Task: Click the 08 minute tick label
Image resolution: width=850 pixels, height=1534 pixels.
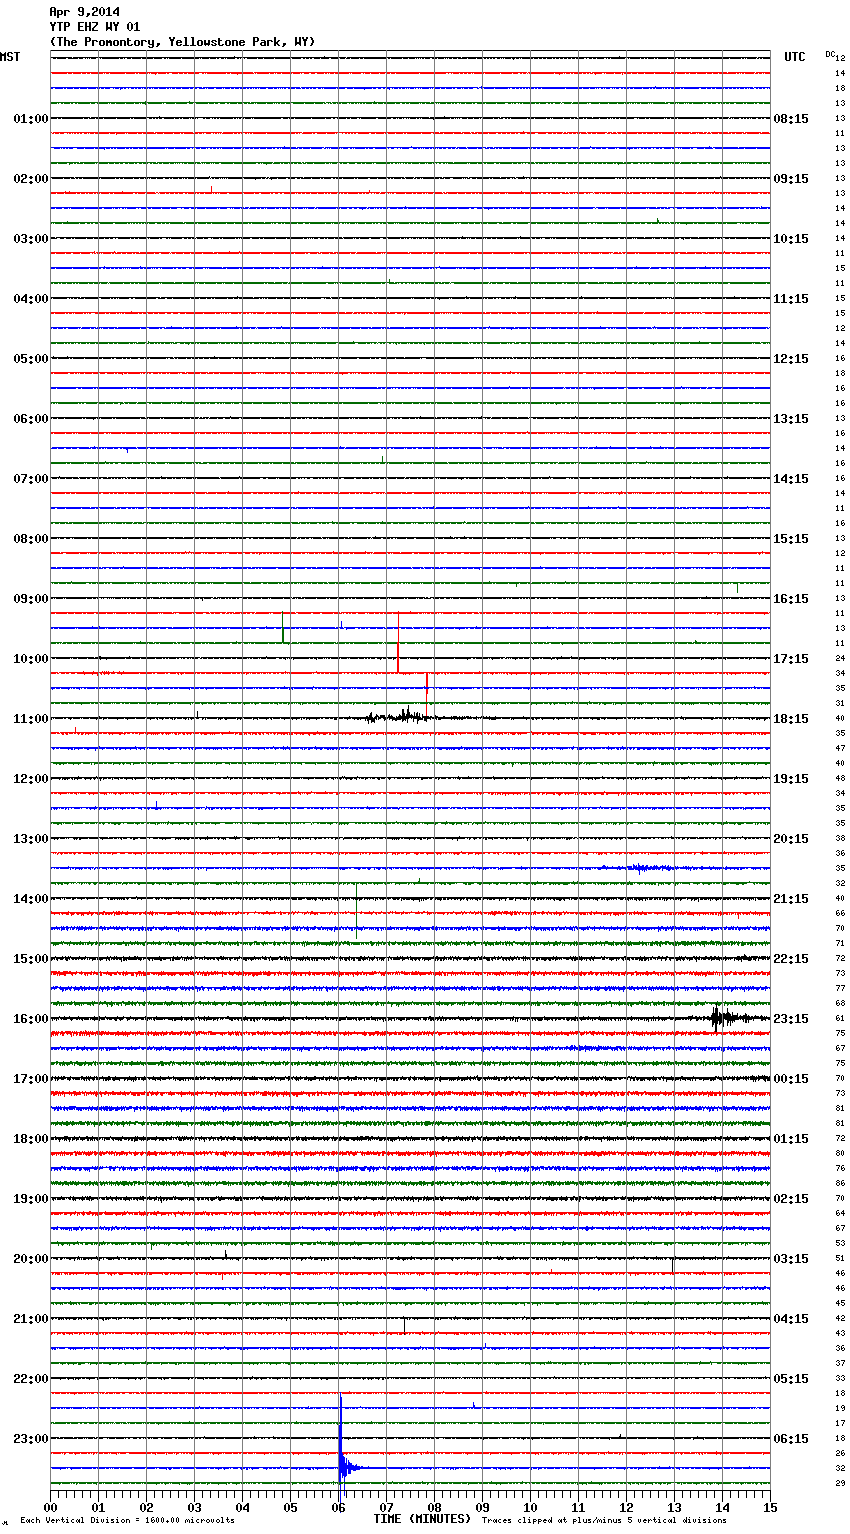Action: pos(434,1507)
